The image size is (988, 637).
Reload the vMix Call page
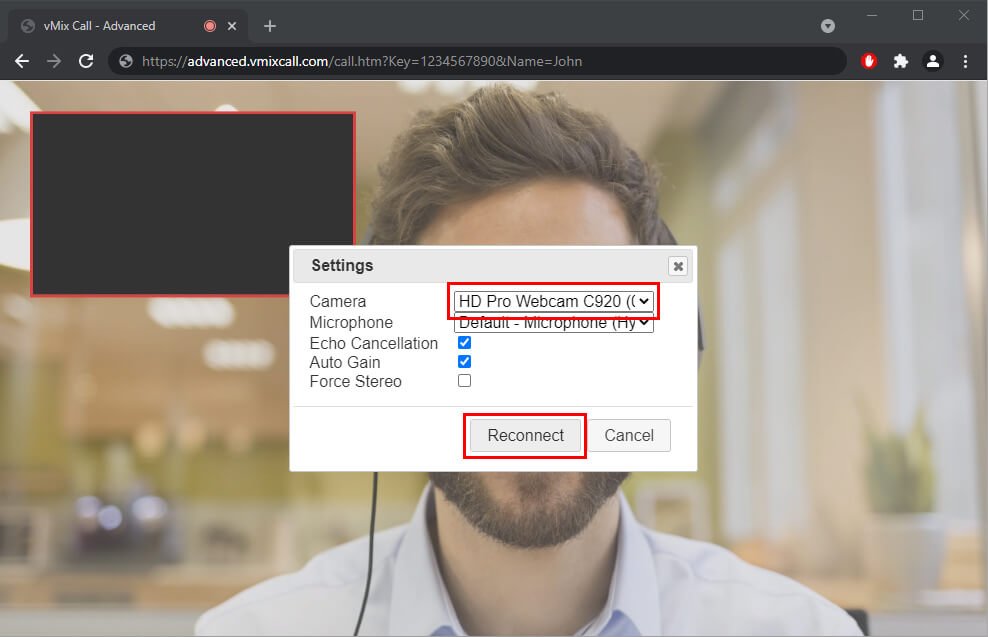pyautogui.click(x=86, y=61)
